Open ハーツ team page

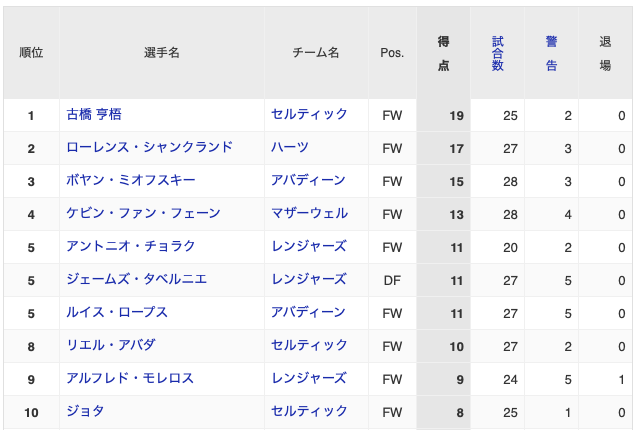[290, 147]
